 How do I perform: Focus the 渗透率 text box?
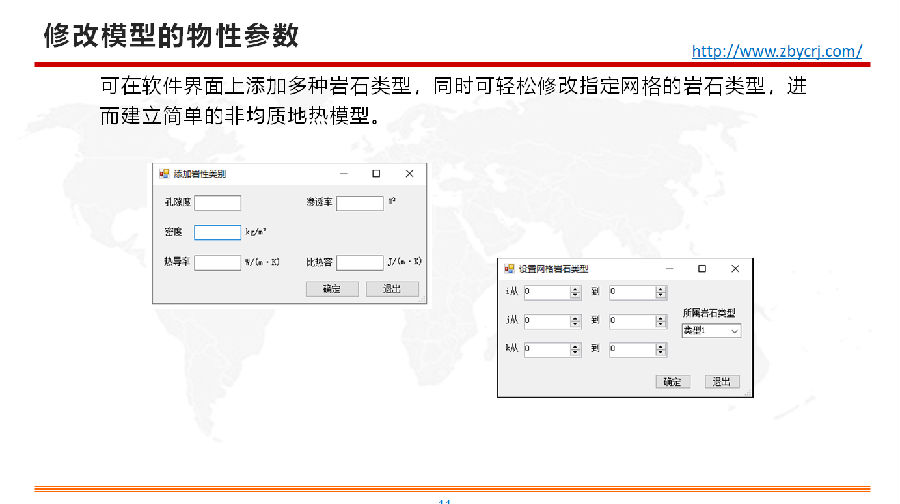[x=359, y=204]
